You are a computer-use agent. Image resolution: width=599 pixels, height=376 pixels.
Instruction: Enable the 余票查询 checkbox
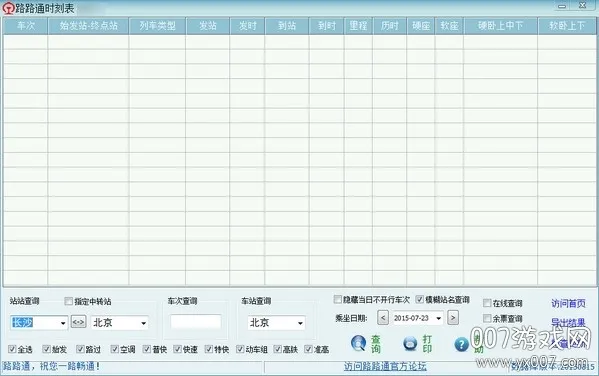(487, 318)
